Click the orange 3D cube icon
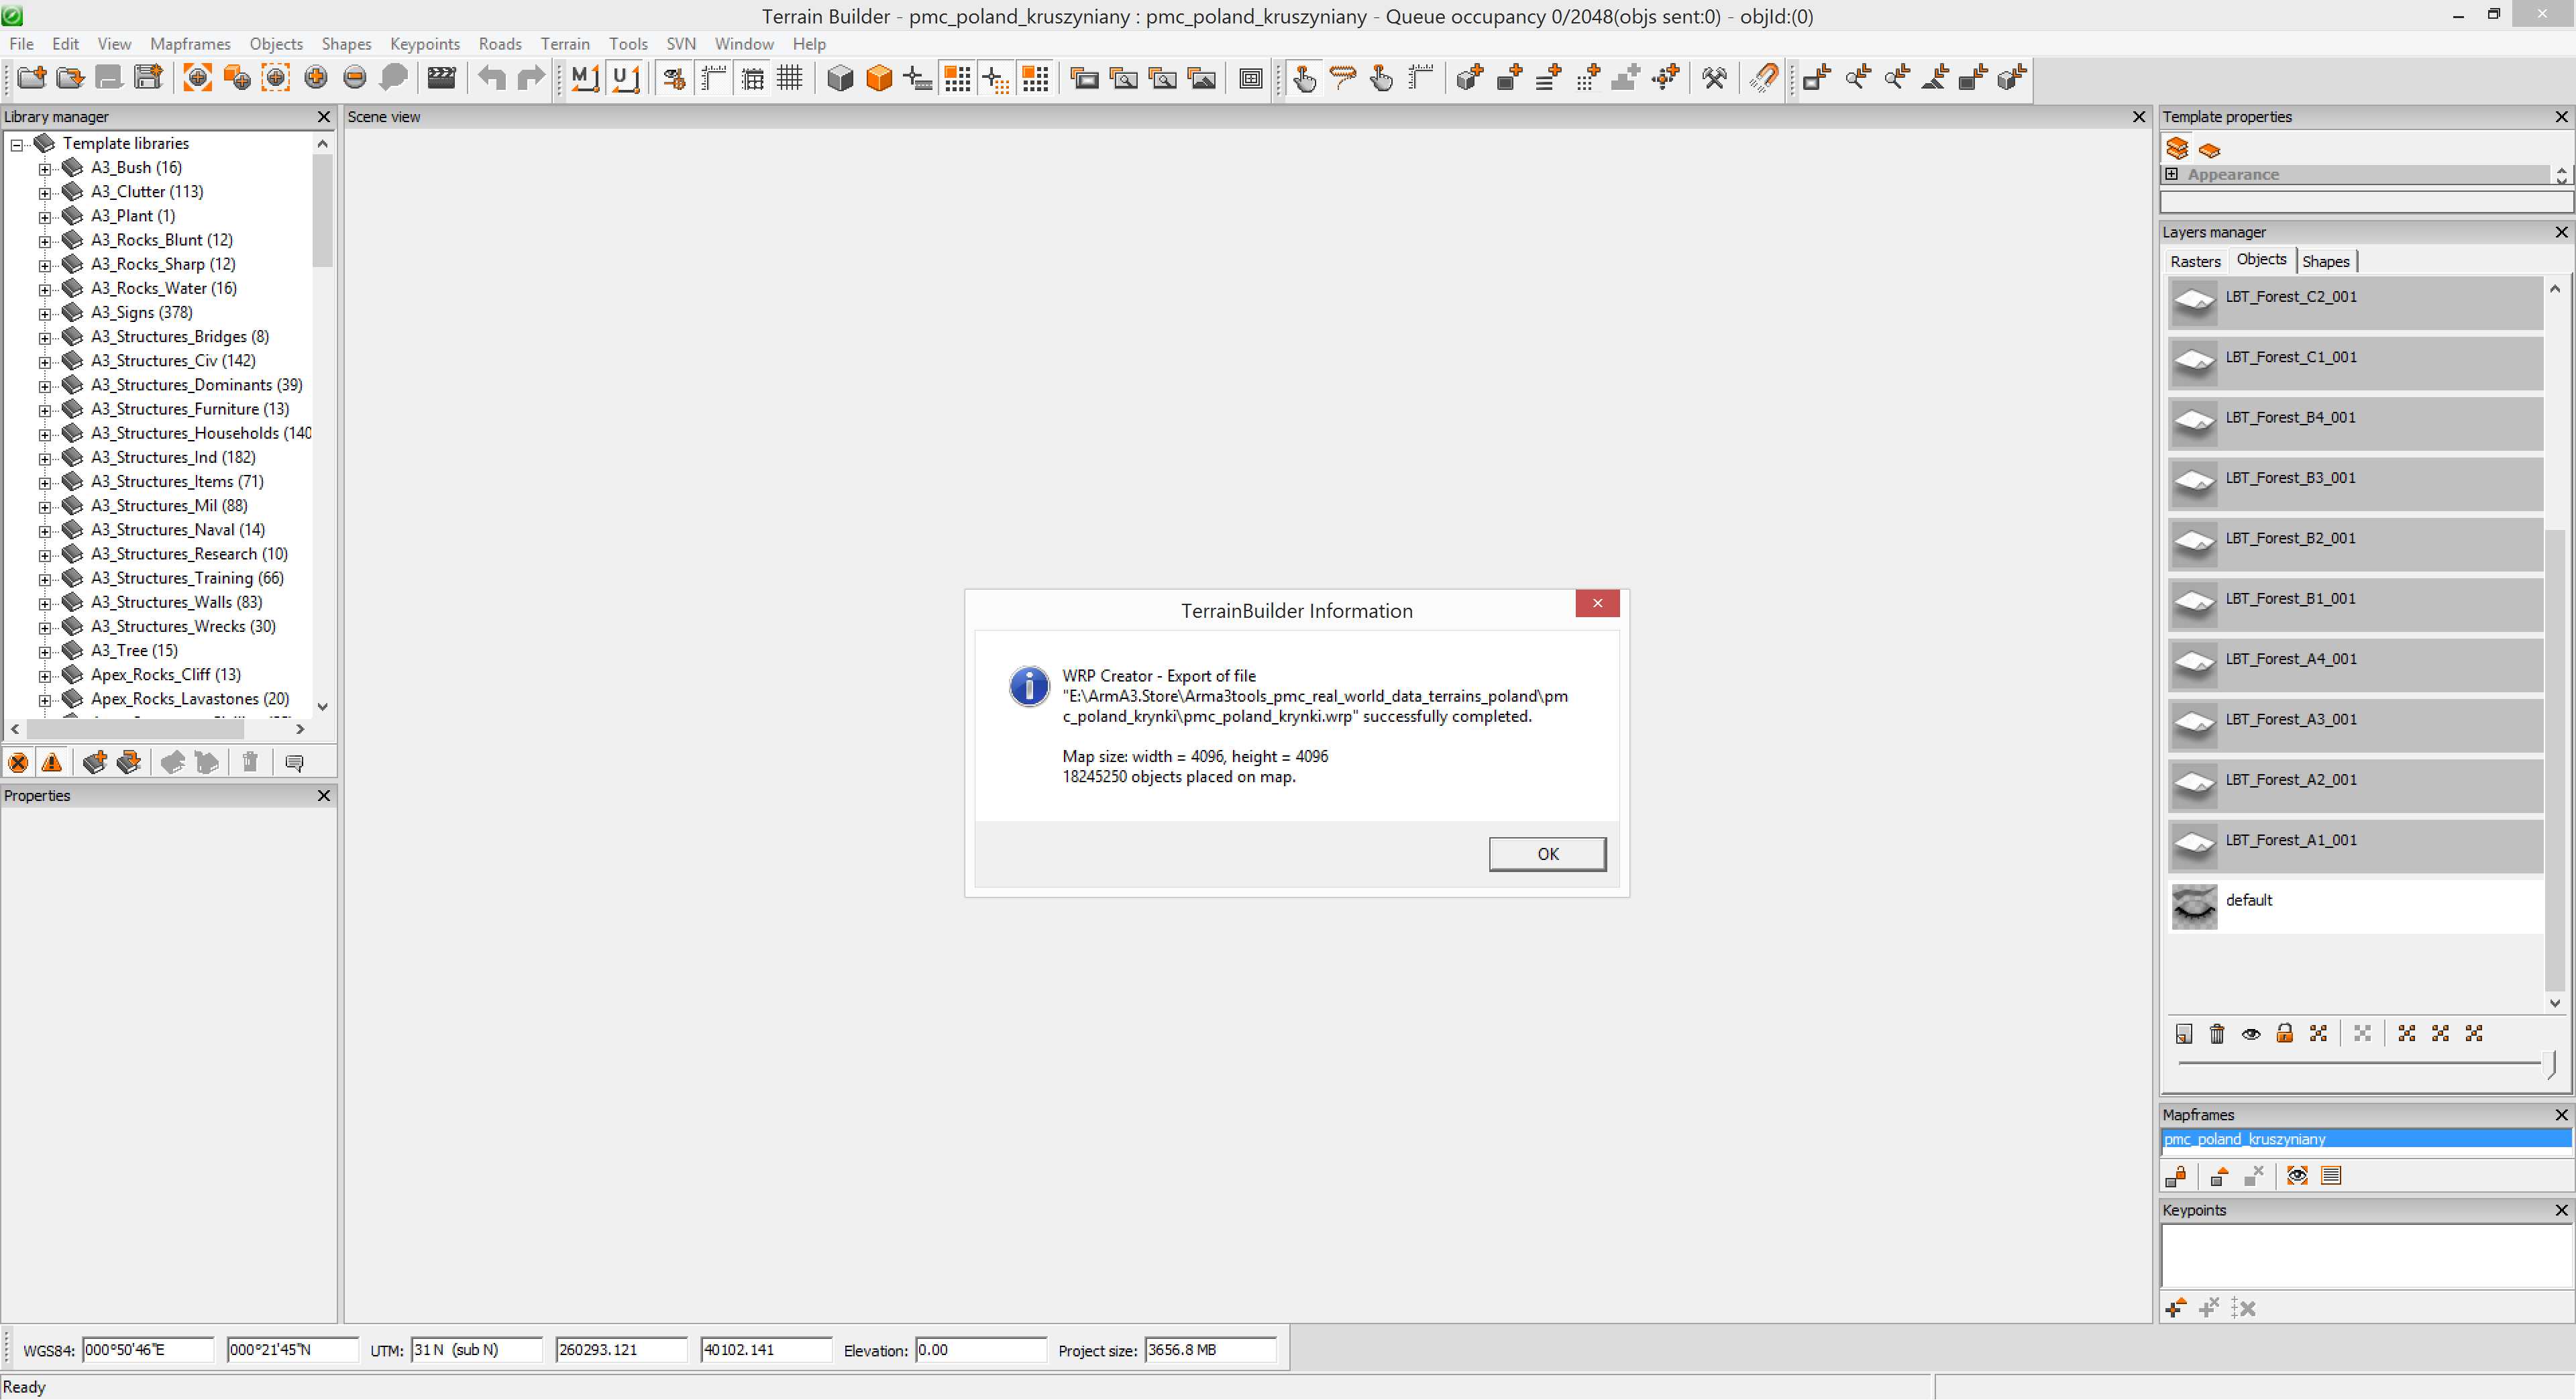This screenshot has height=1400, width=2576. [879, 78]
